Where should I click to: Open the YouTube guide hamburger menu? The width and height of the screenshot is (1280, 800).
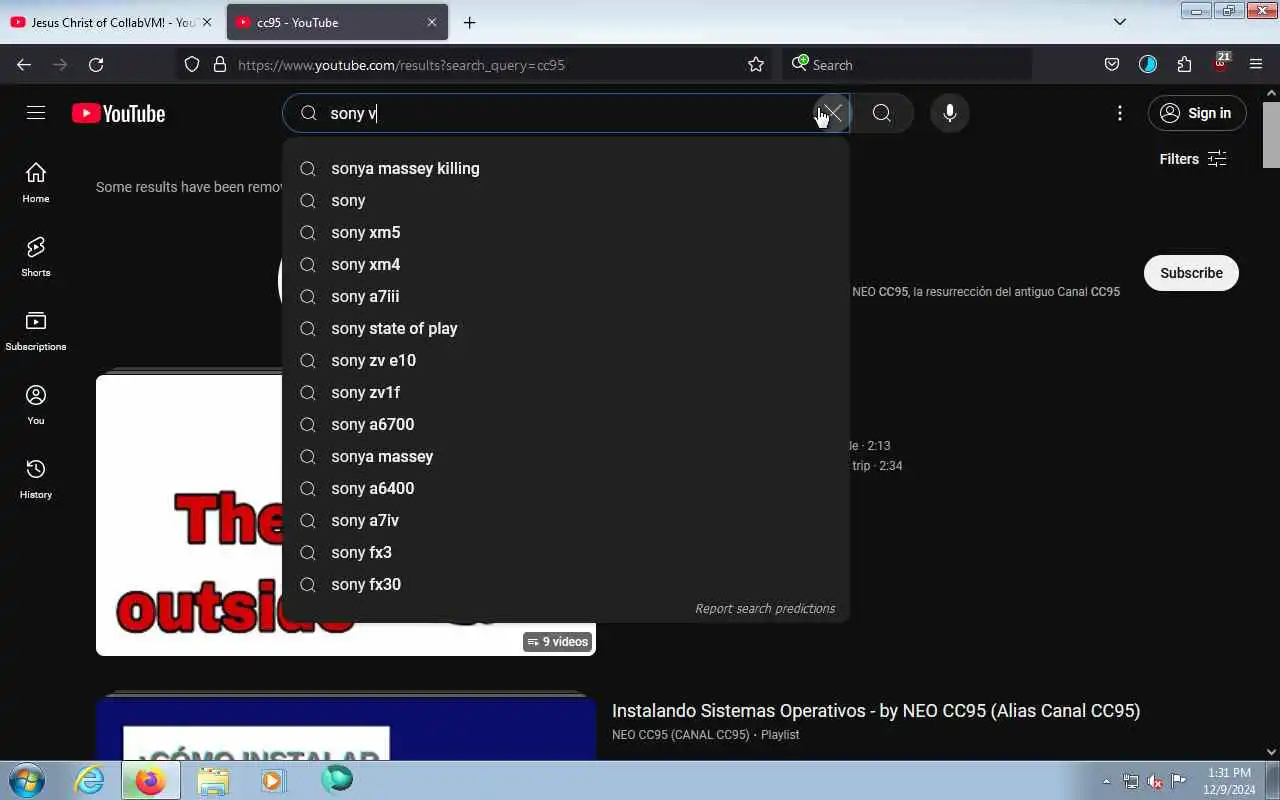(x=36, y=113)
